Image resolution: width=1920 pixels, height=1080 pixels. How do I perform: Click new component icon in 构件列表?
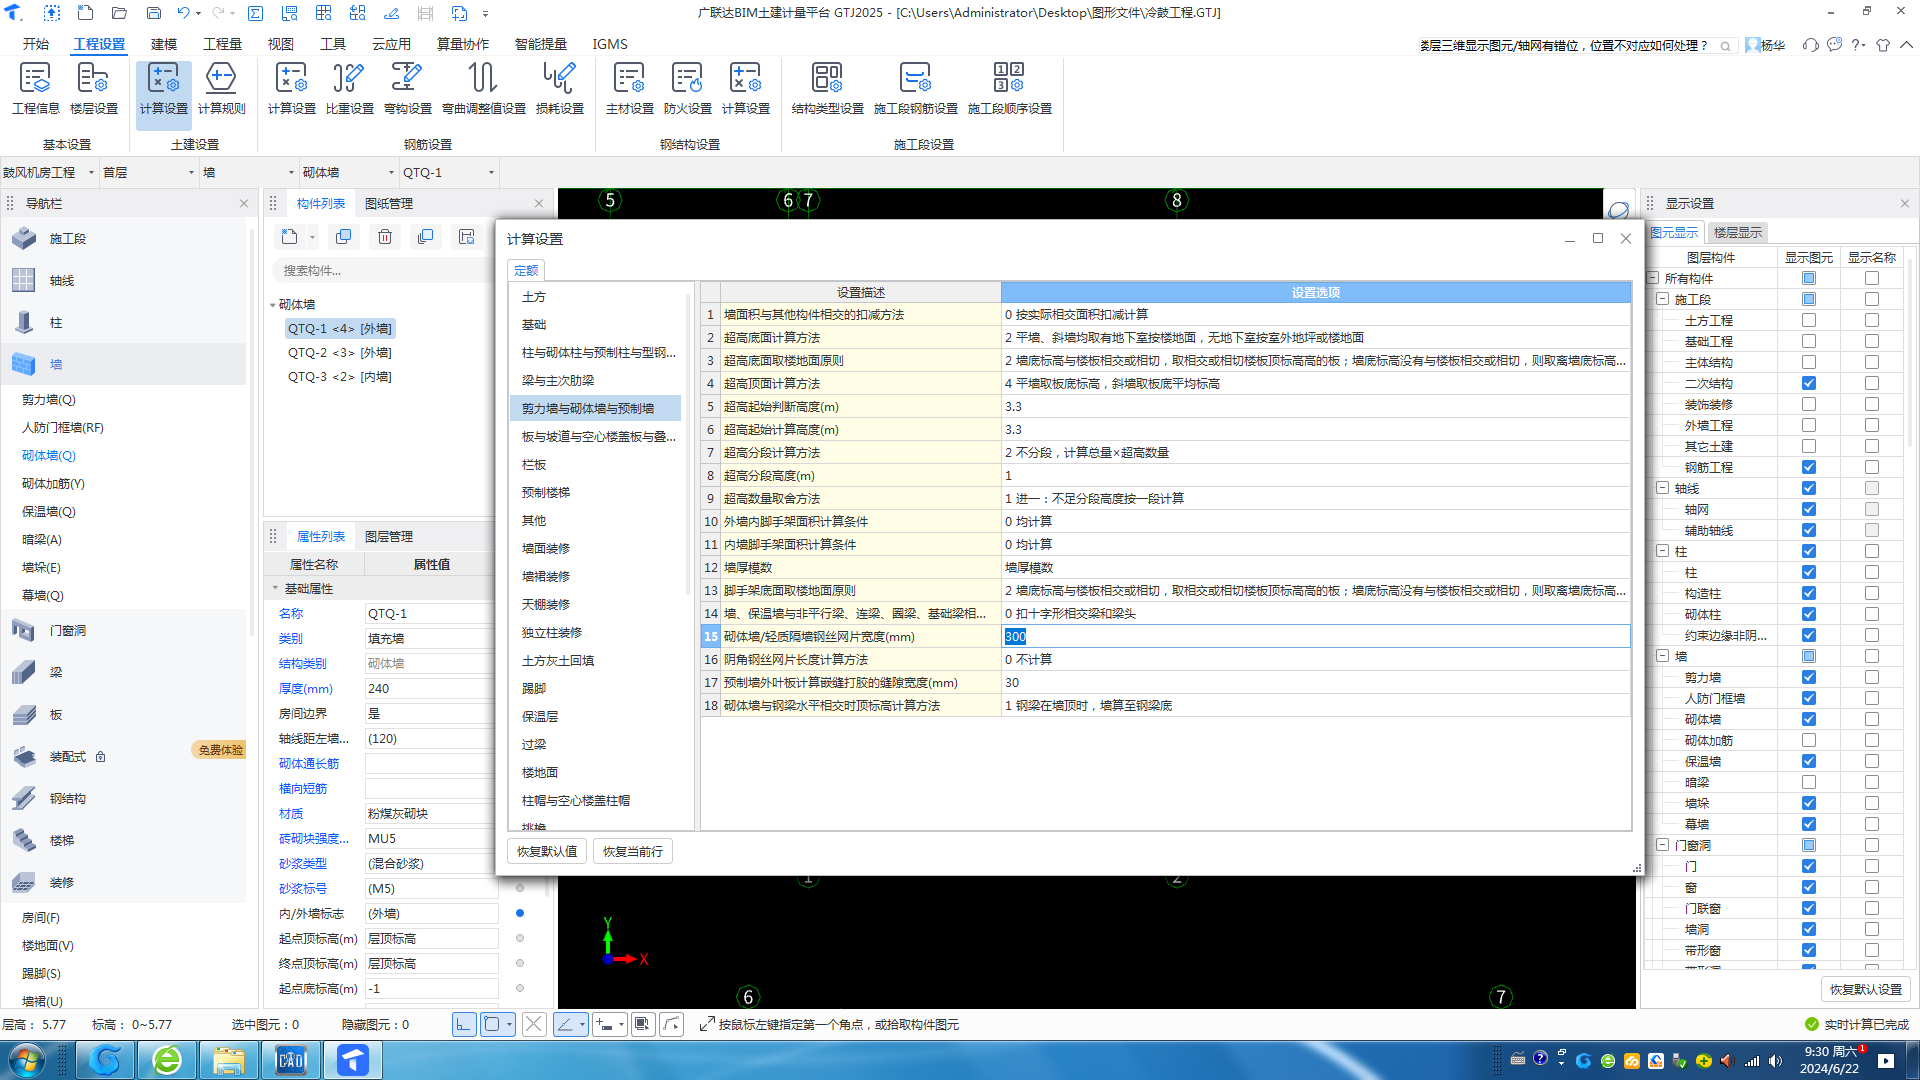click(289, 237)
